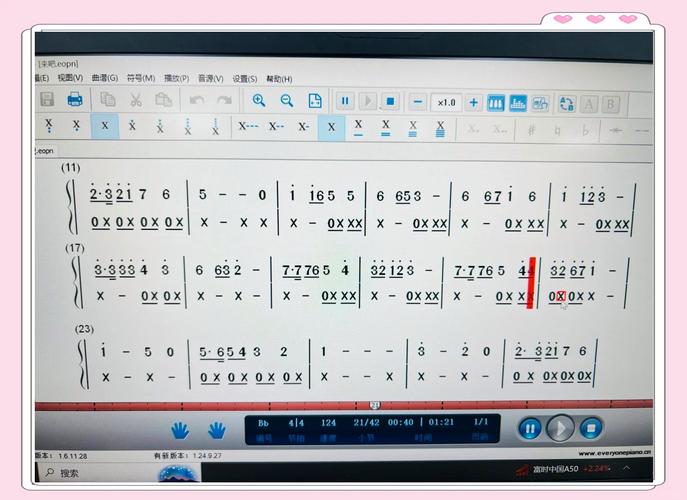Decrease playback speed with minus button

click(418, 102)
